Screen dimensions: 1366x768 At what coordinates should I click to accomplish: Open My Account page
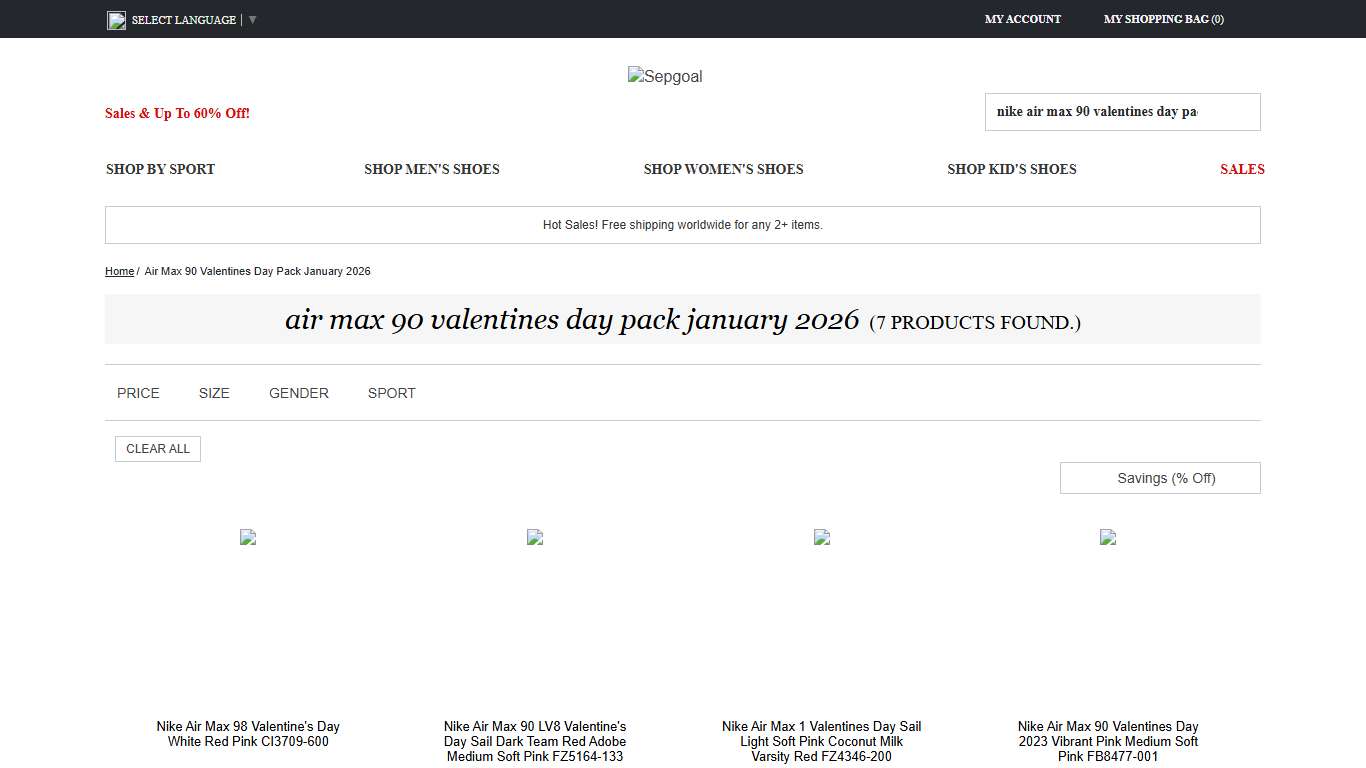(1022, 19)
